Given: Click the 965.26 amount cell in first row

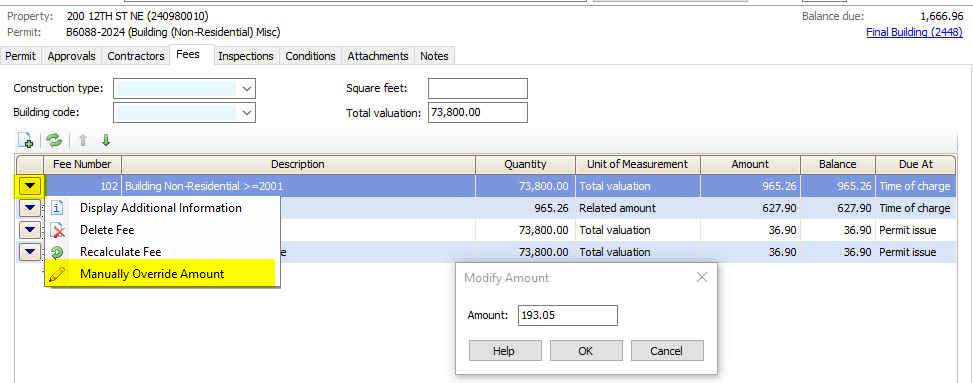Looking at the screenshot, I should [750, 186].
